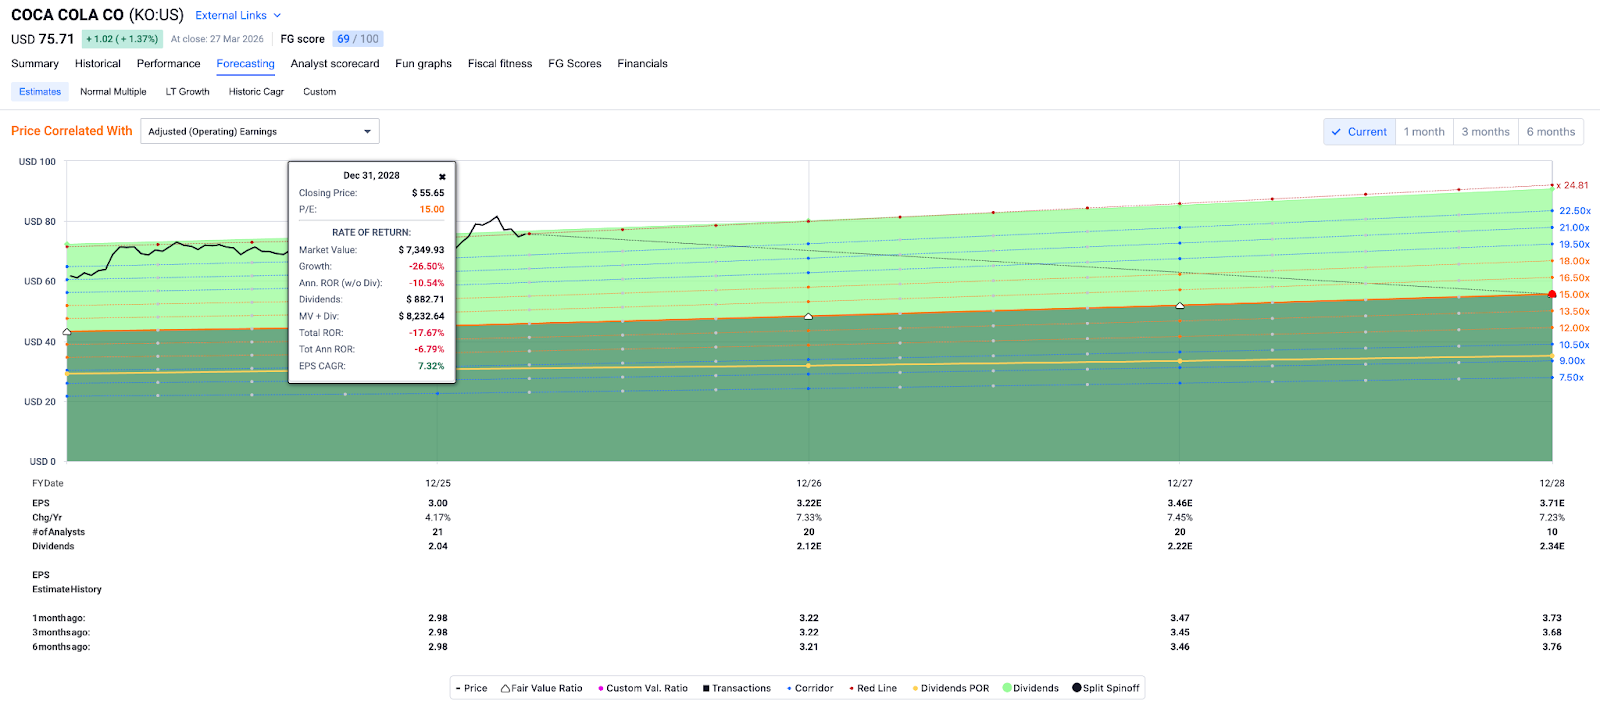The image size is (1600, 712).
Task: Click the 24.81 red line label
Action: click(1575, 185)
